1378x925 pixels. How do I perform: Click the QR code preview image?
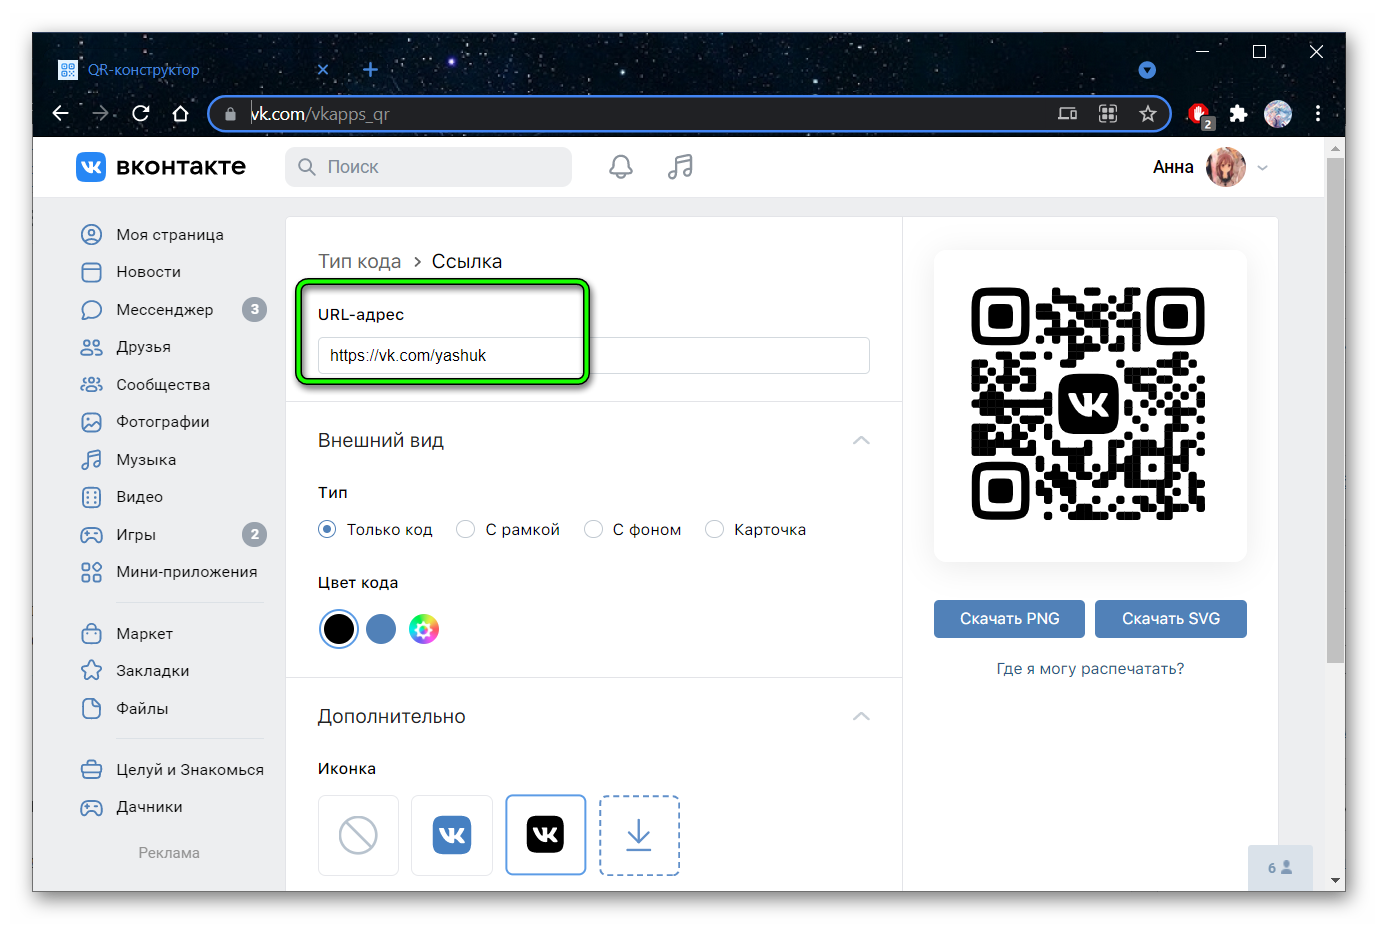click(1088, 404)
